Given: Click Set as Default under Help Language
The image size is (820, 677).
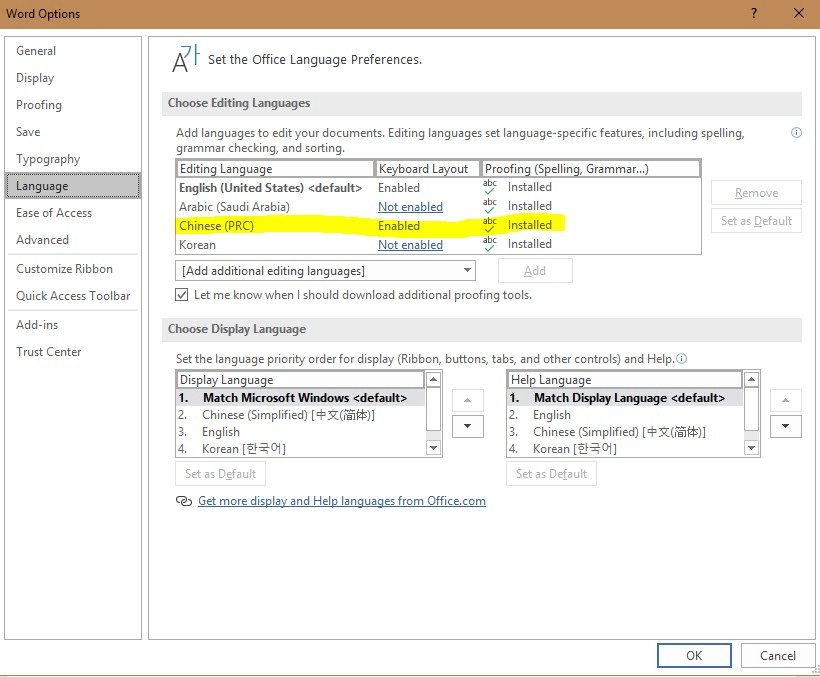Looking at the screenshot, I should coord(551,474).
